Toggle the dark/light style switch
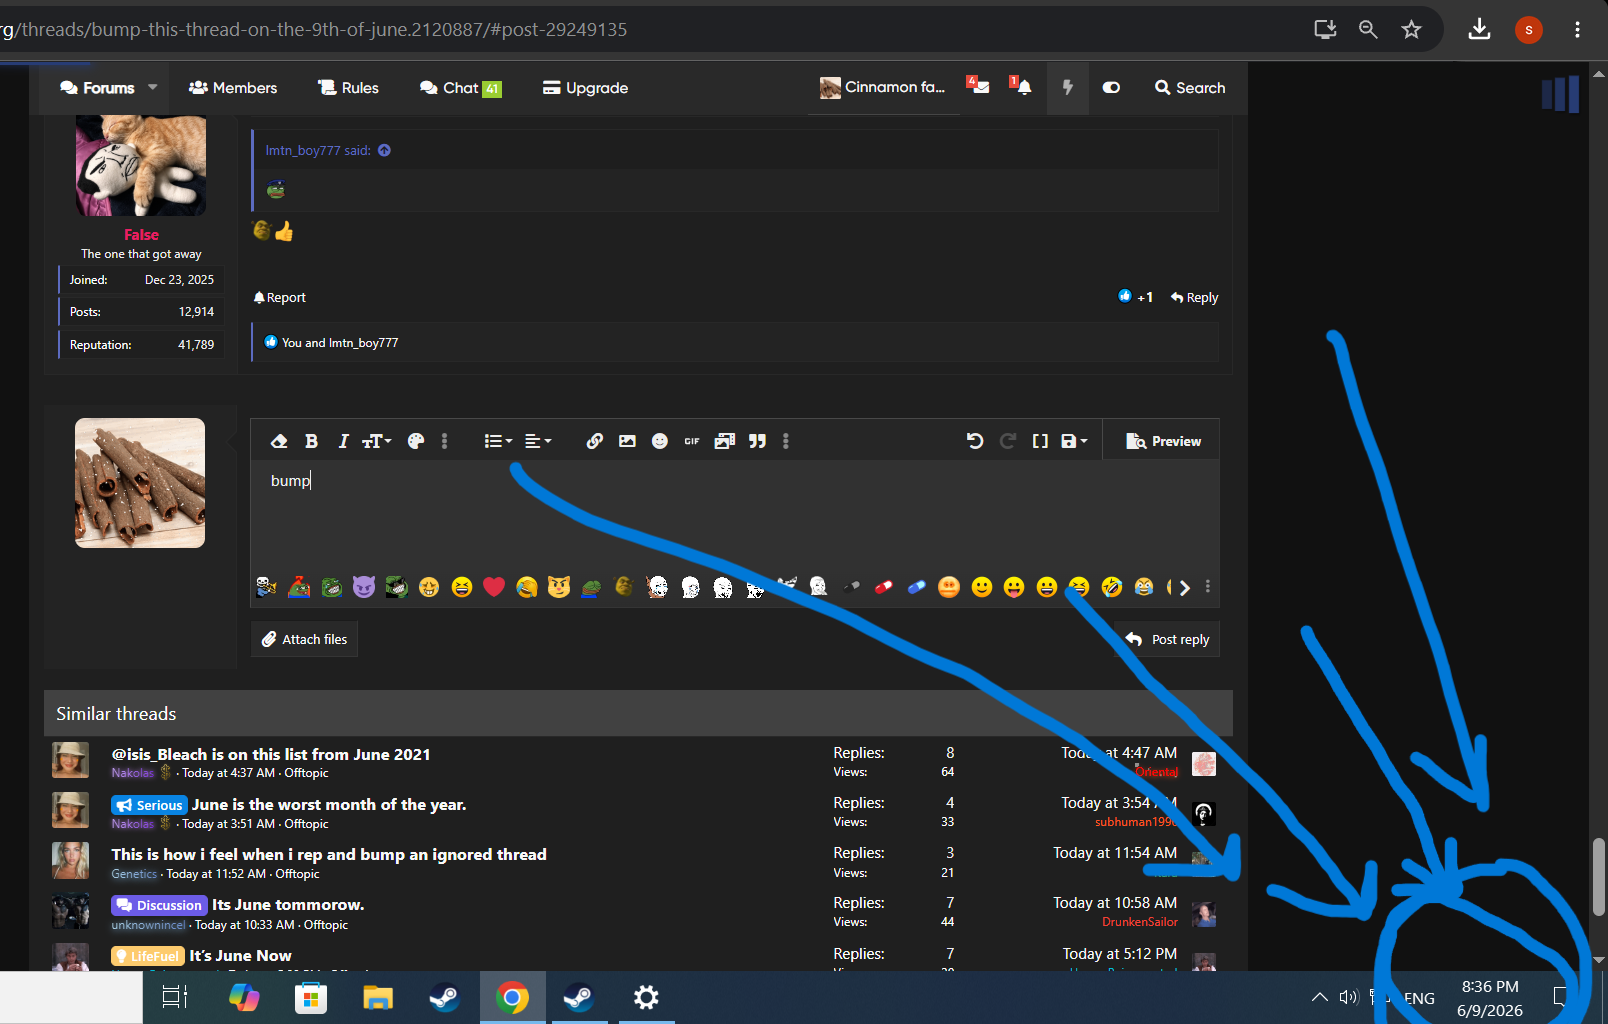This screenshot has width=1608, height=1024. tap(1111, 88)
